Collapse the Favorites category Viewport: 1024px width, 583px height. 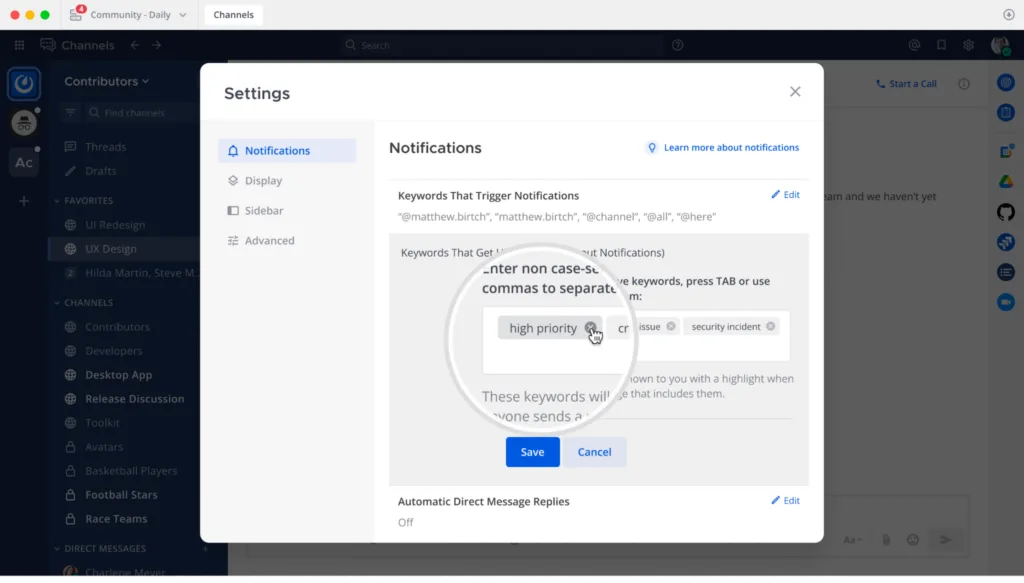coord(84,200)
